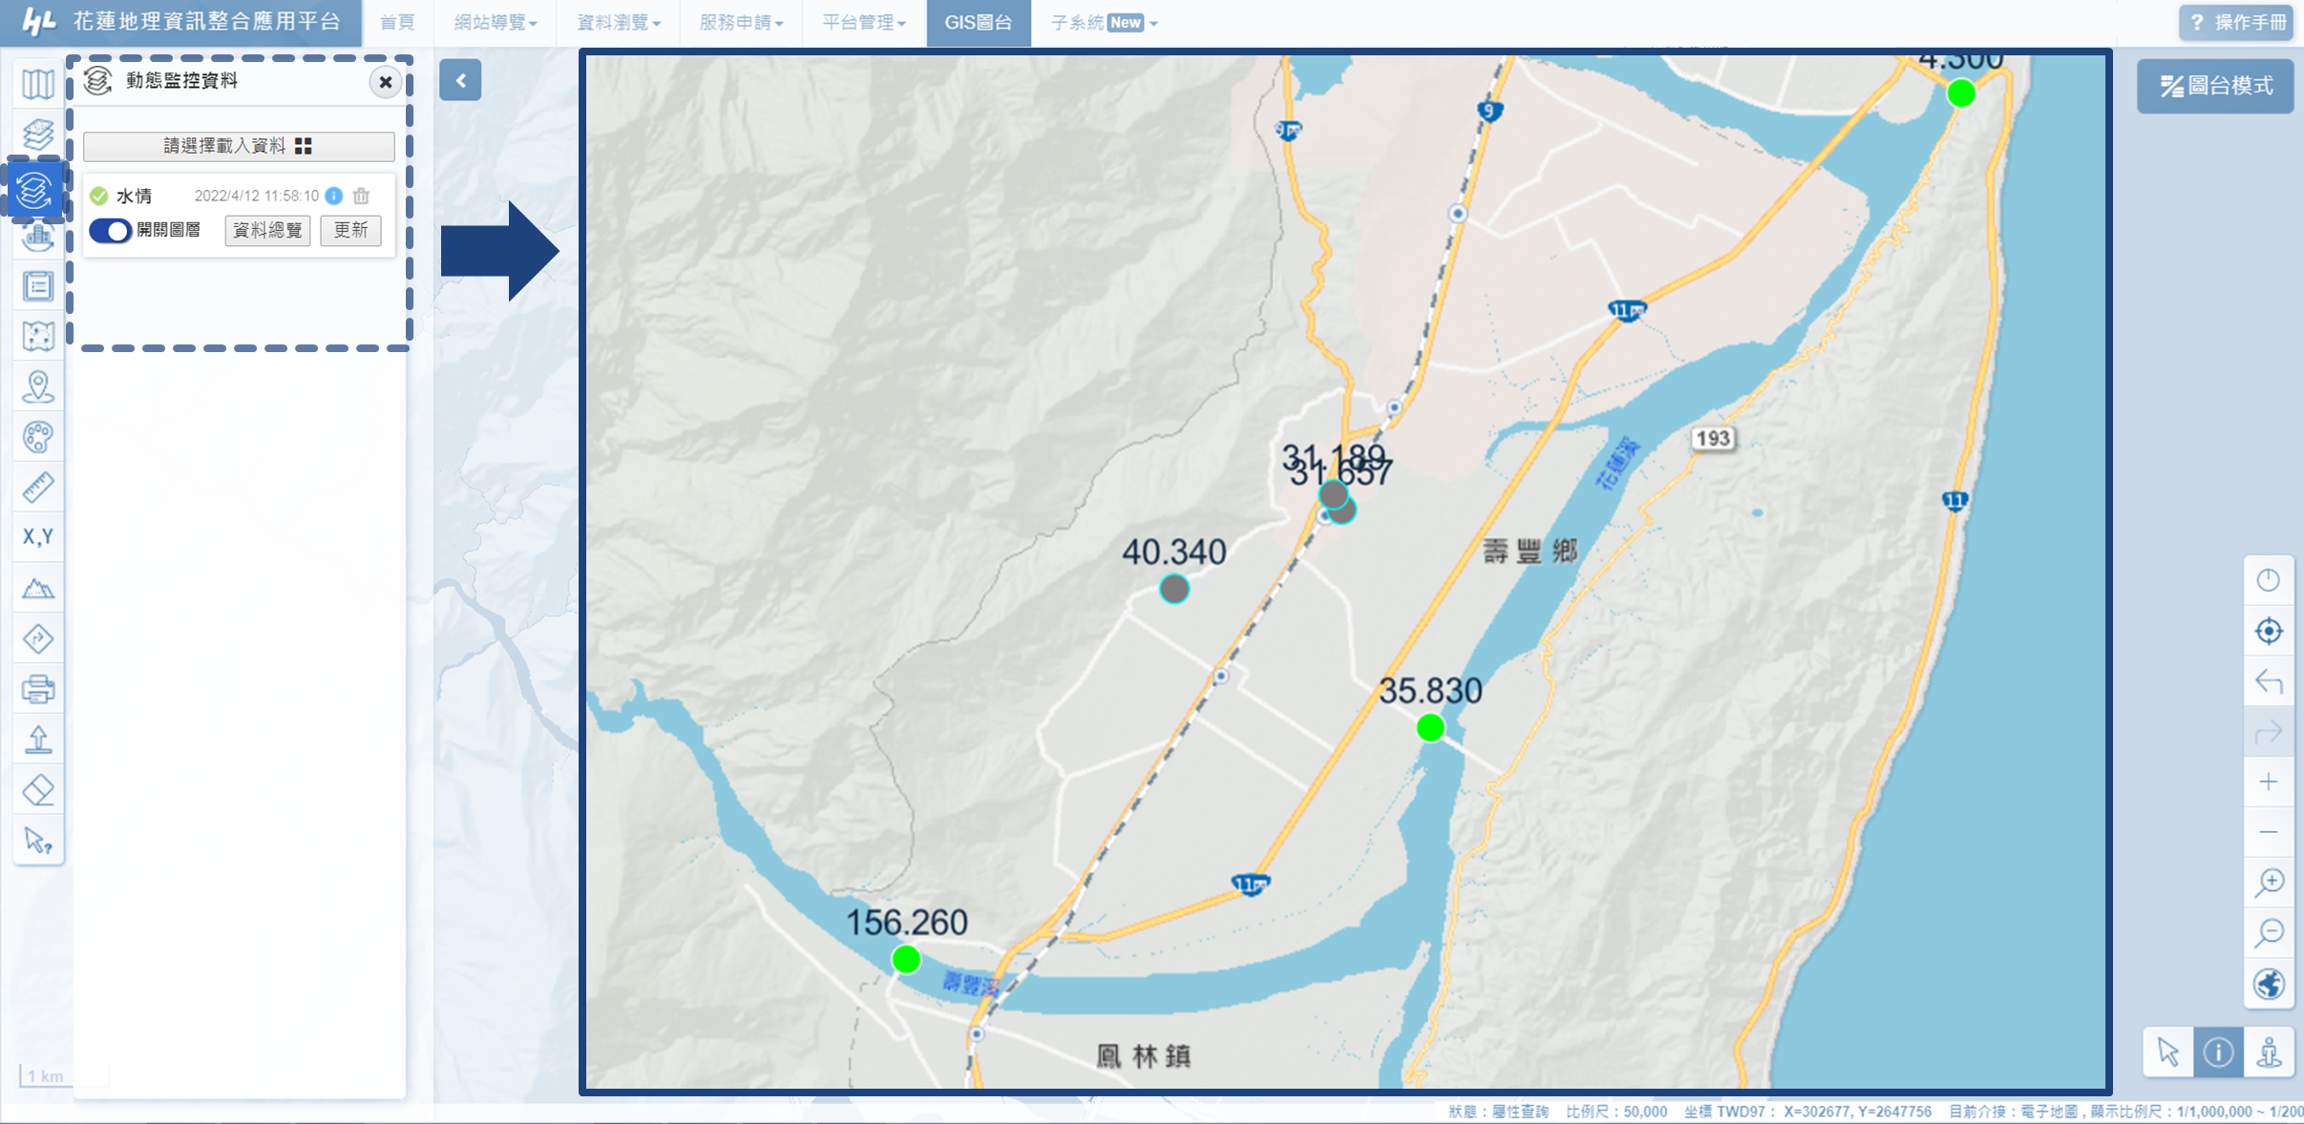Toggle the green 水情 status check

pyautogui.click(x=99, y=196)
